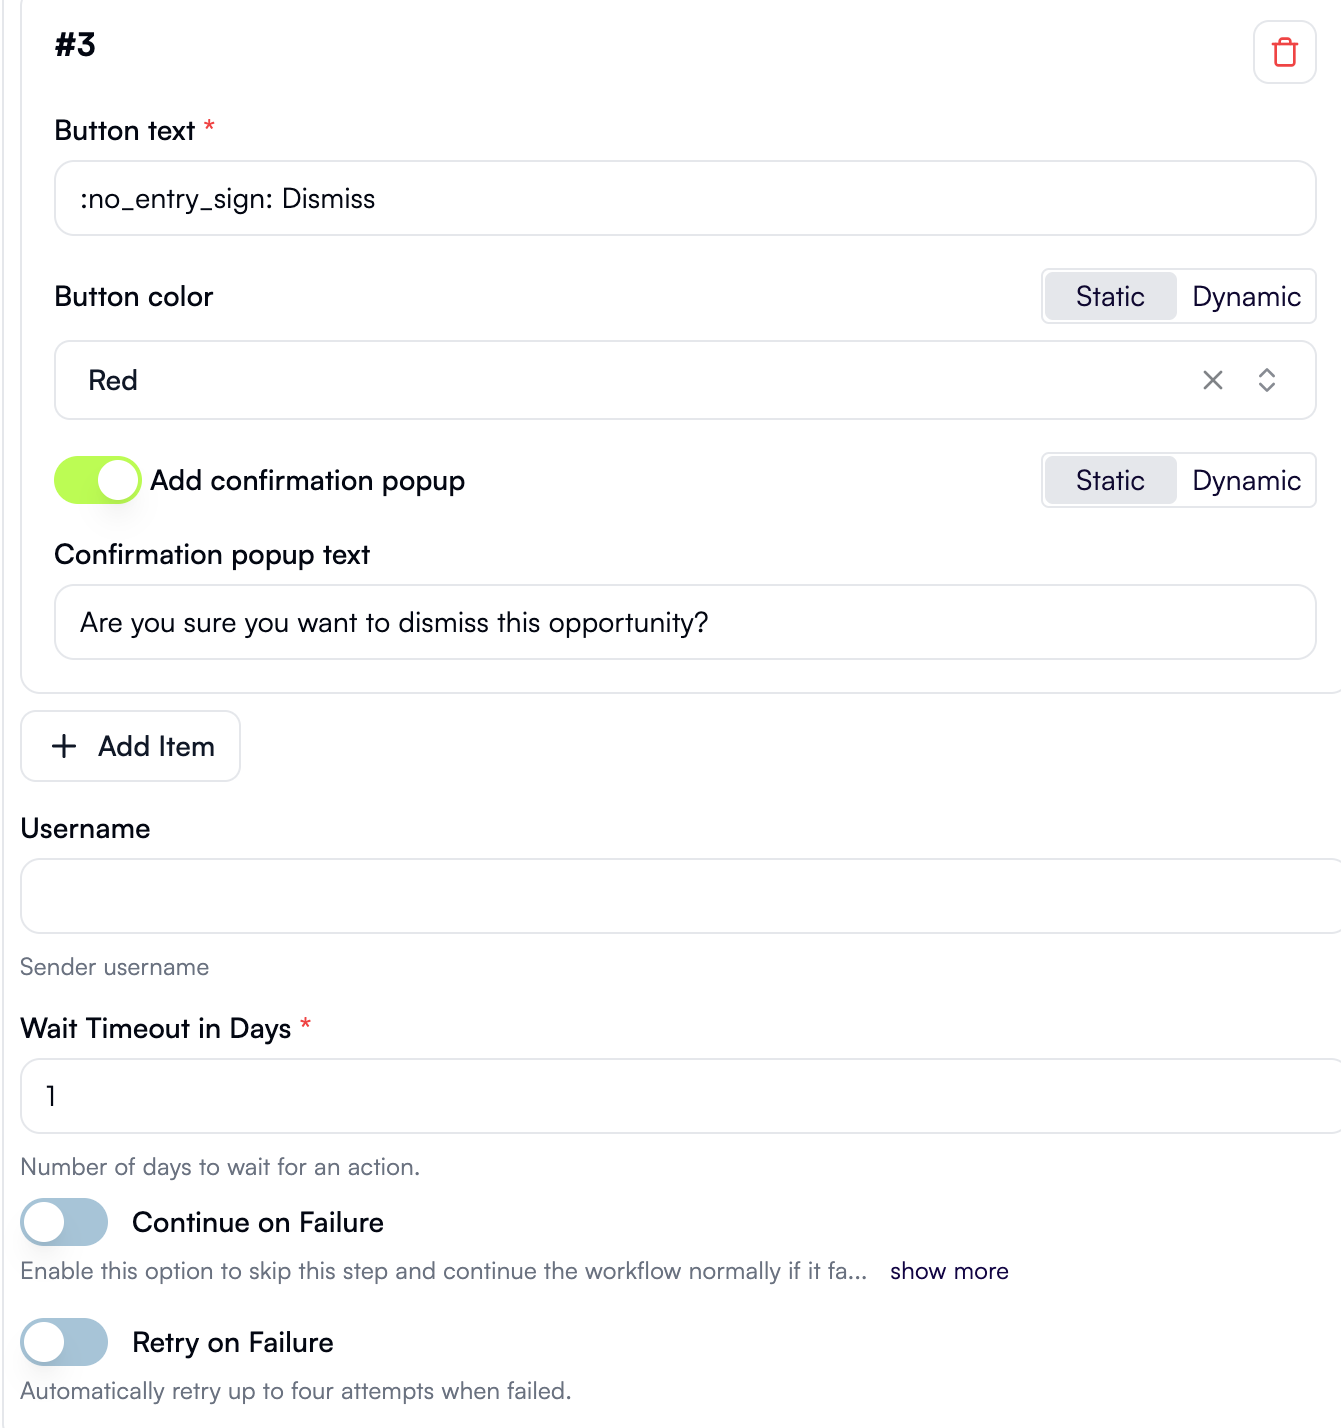
Task: Turn on Retry on Failure
Action: (x=64, y=1342)
